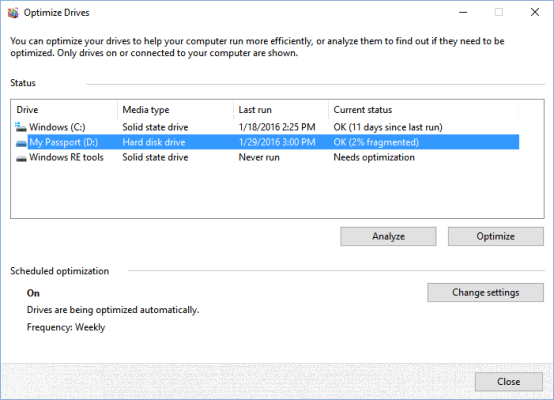The width and height of the screenshot is (554, 400).
Task: Click the Close button at the bottom
Action: click(x=509, y=382)
